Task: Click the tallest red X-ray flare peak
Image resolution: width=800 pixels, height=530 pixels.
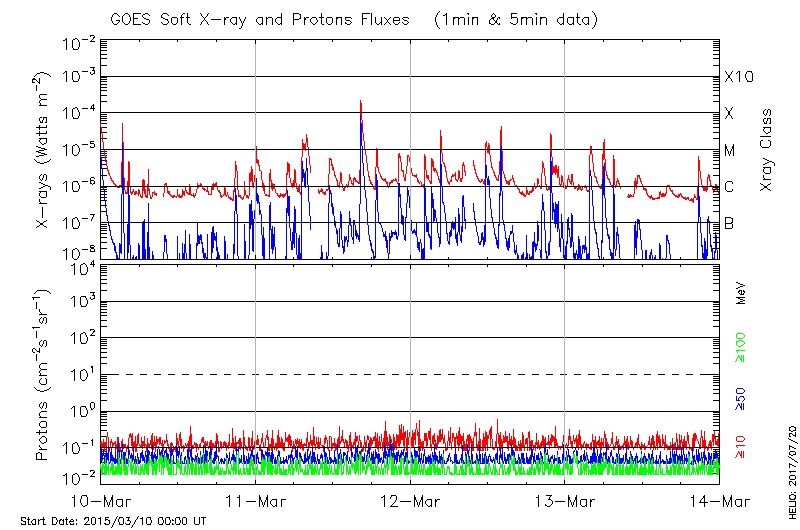Action: [360, 103]
